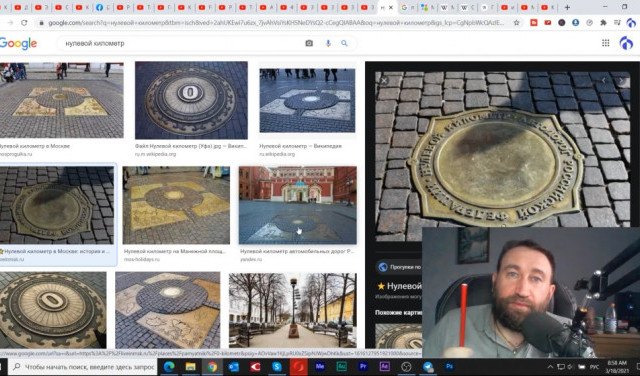Click the search by image camera icon
This screenshot has height=376, width=640.
[x=309, y=43]
